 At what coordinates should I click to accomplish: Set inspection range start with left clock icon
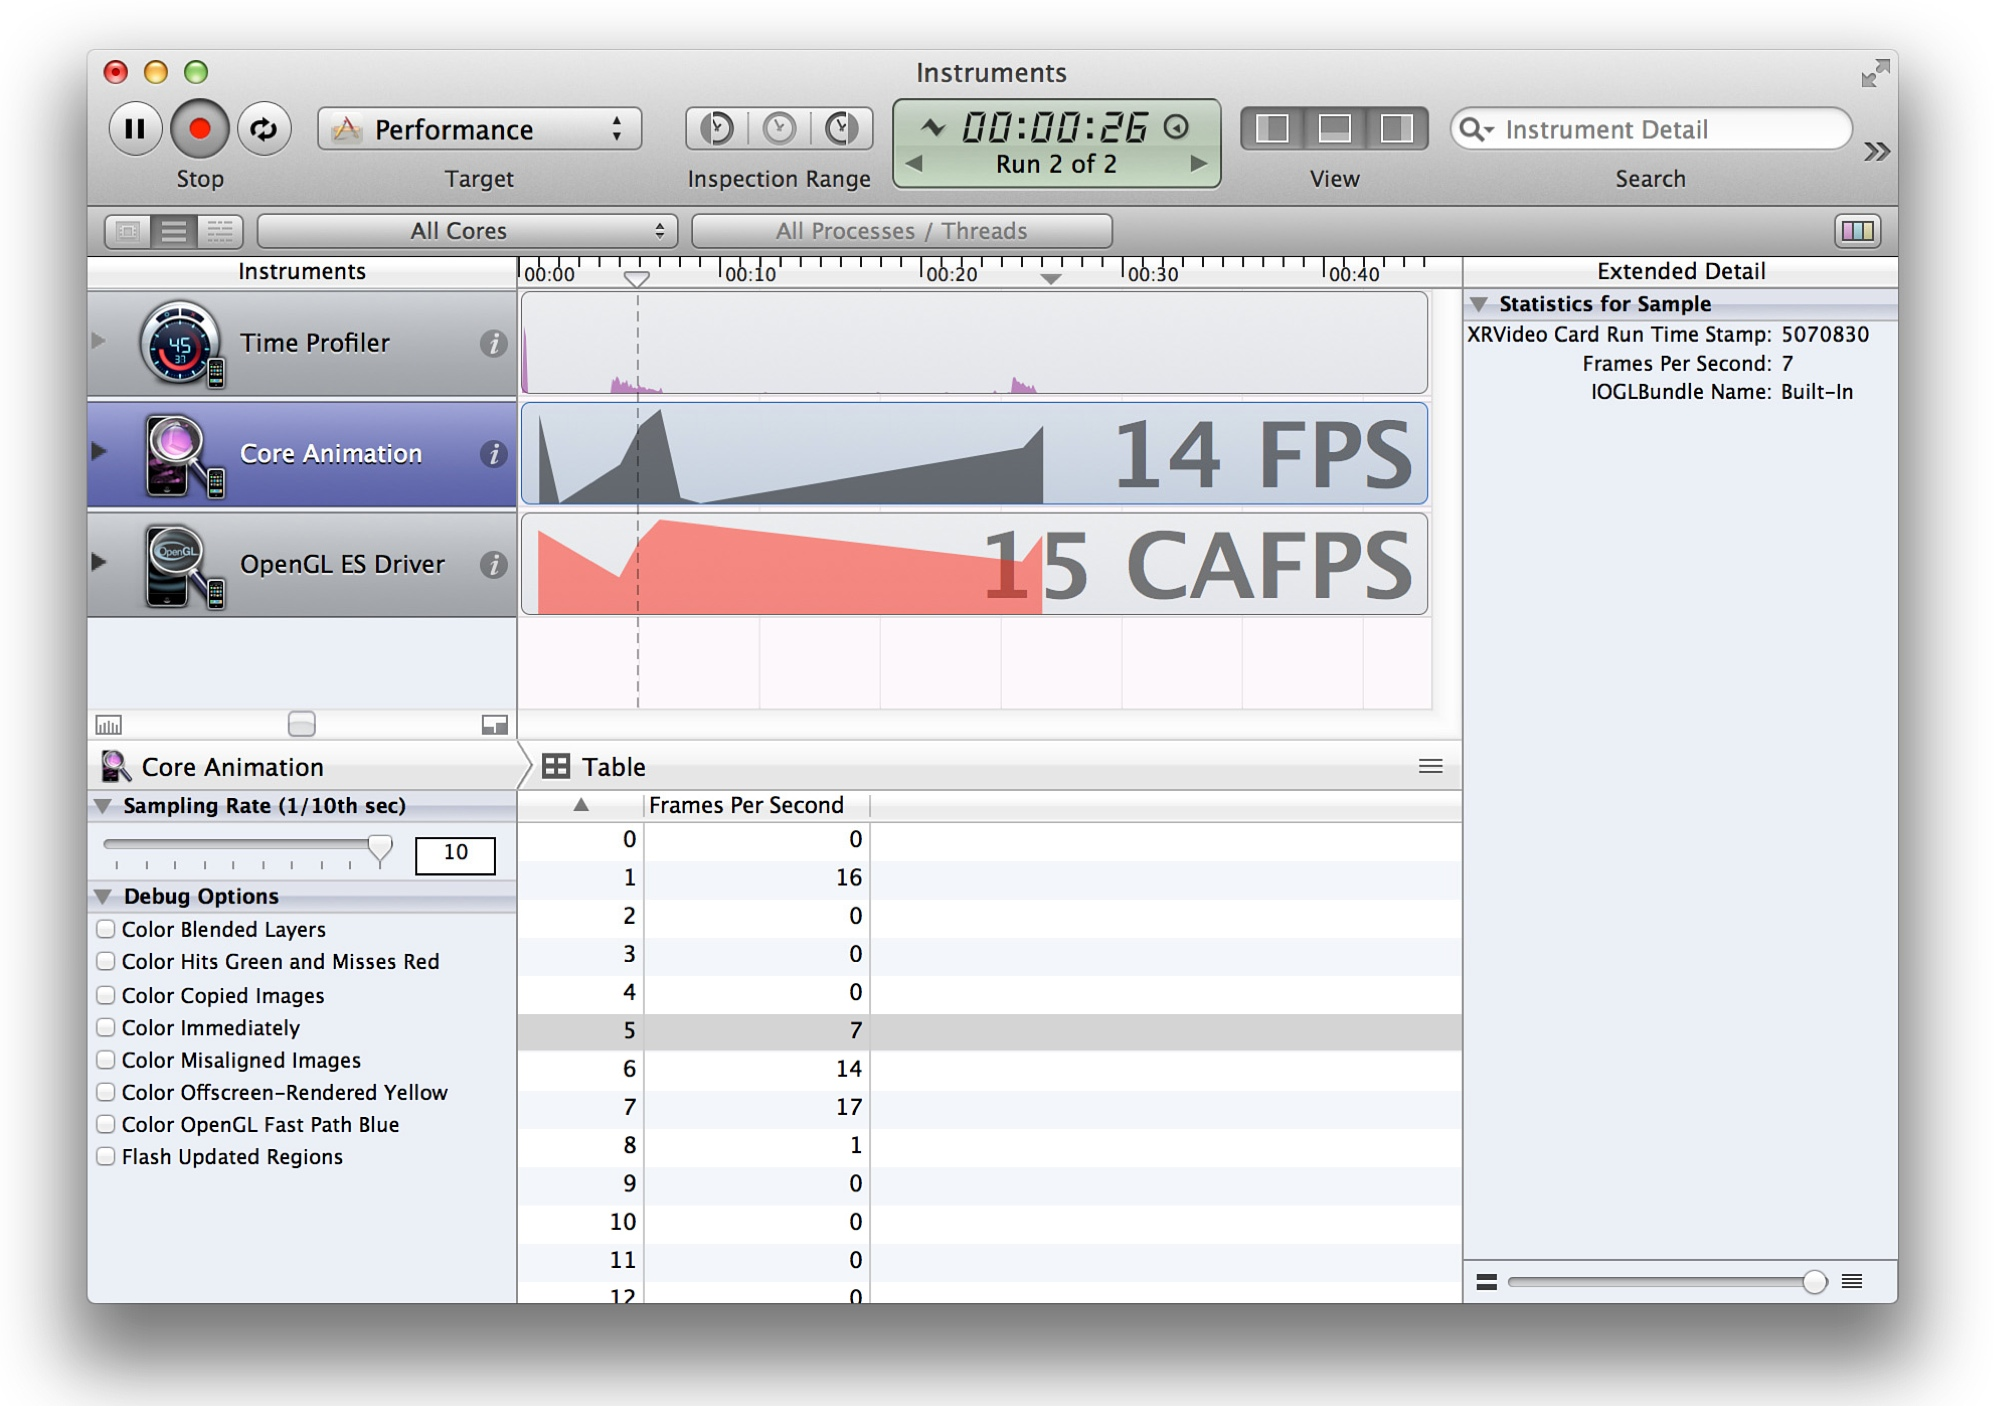coord(716,128)
